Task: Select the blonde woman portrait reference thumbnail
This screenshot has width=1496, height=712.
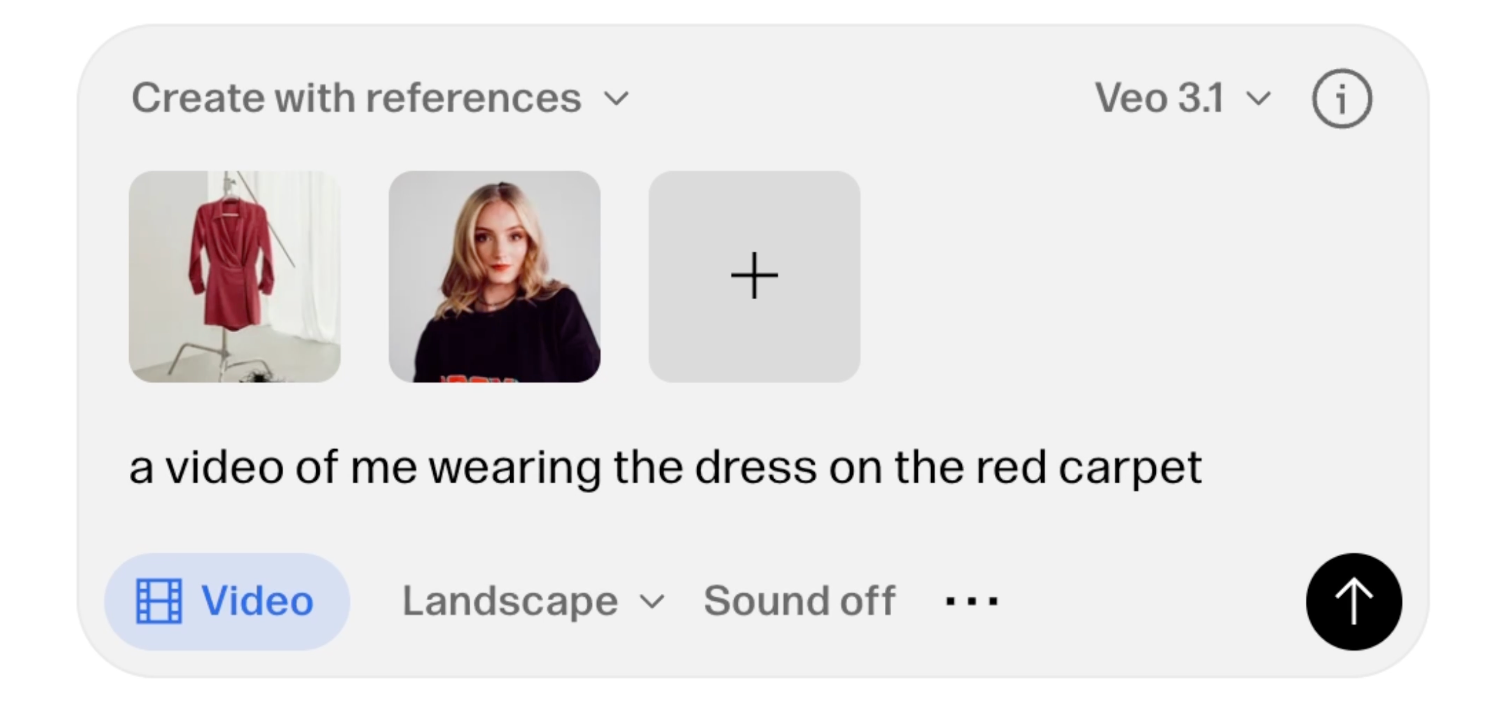Action: (494, 277)
